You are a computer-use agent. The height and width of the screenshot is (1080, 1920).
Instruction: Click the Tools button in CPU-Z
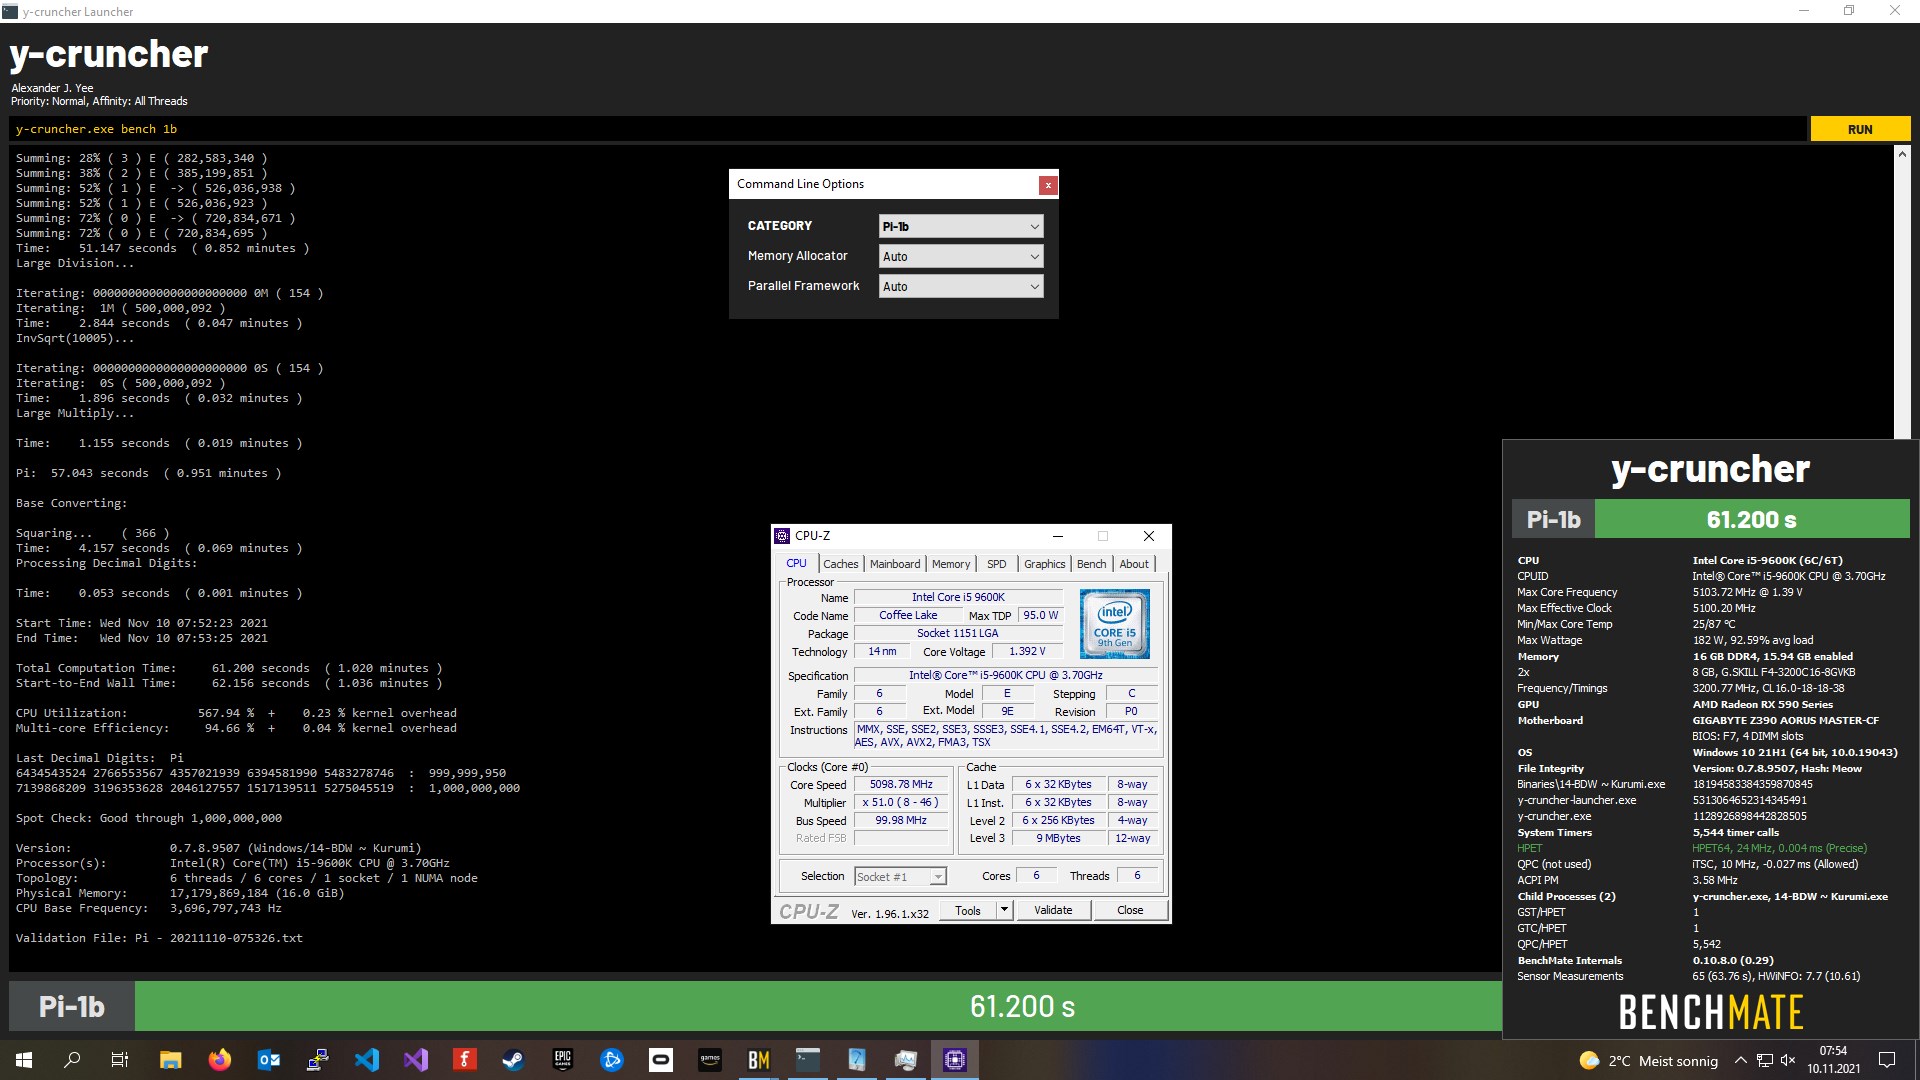tap(967, 909)
